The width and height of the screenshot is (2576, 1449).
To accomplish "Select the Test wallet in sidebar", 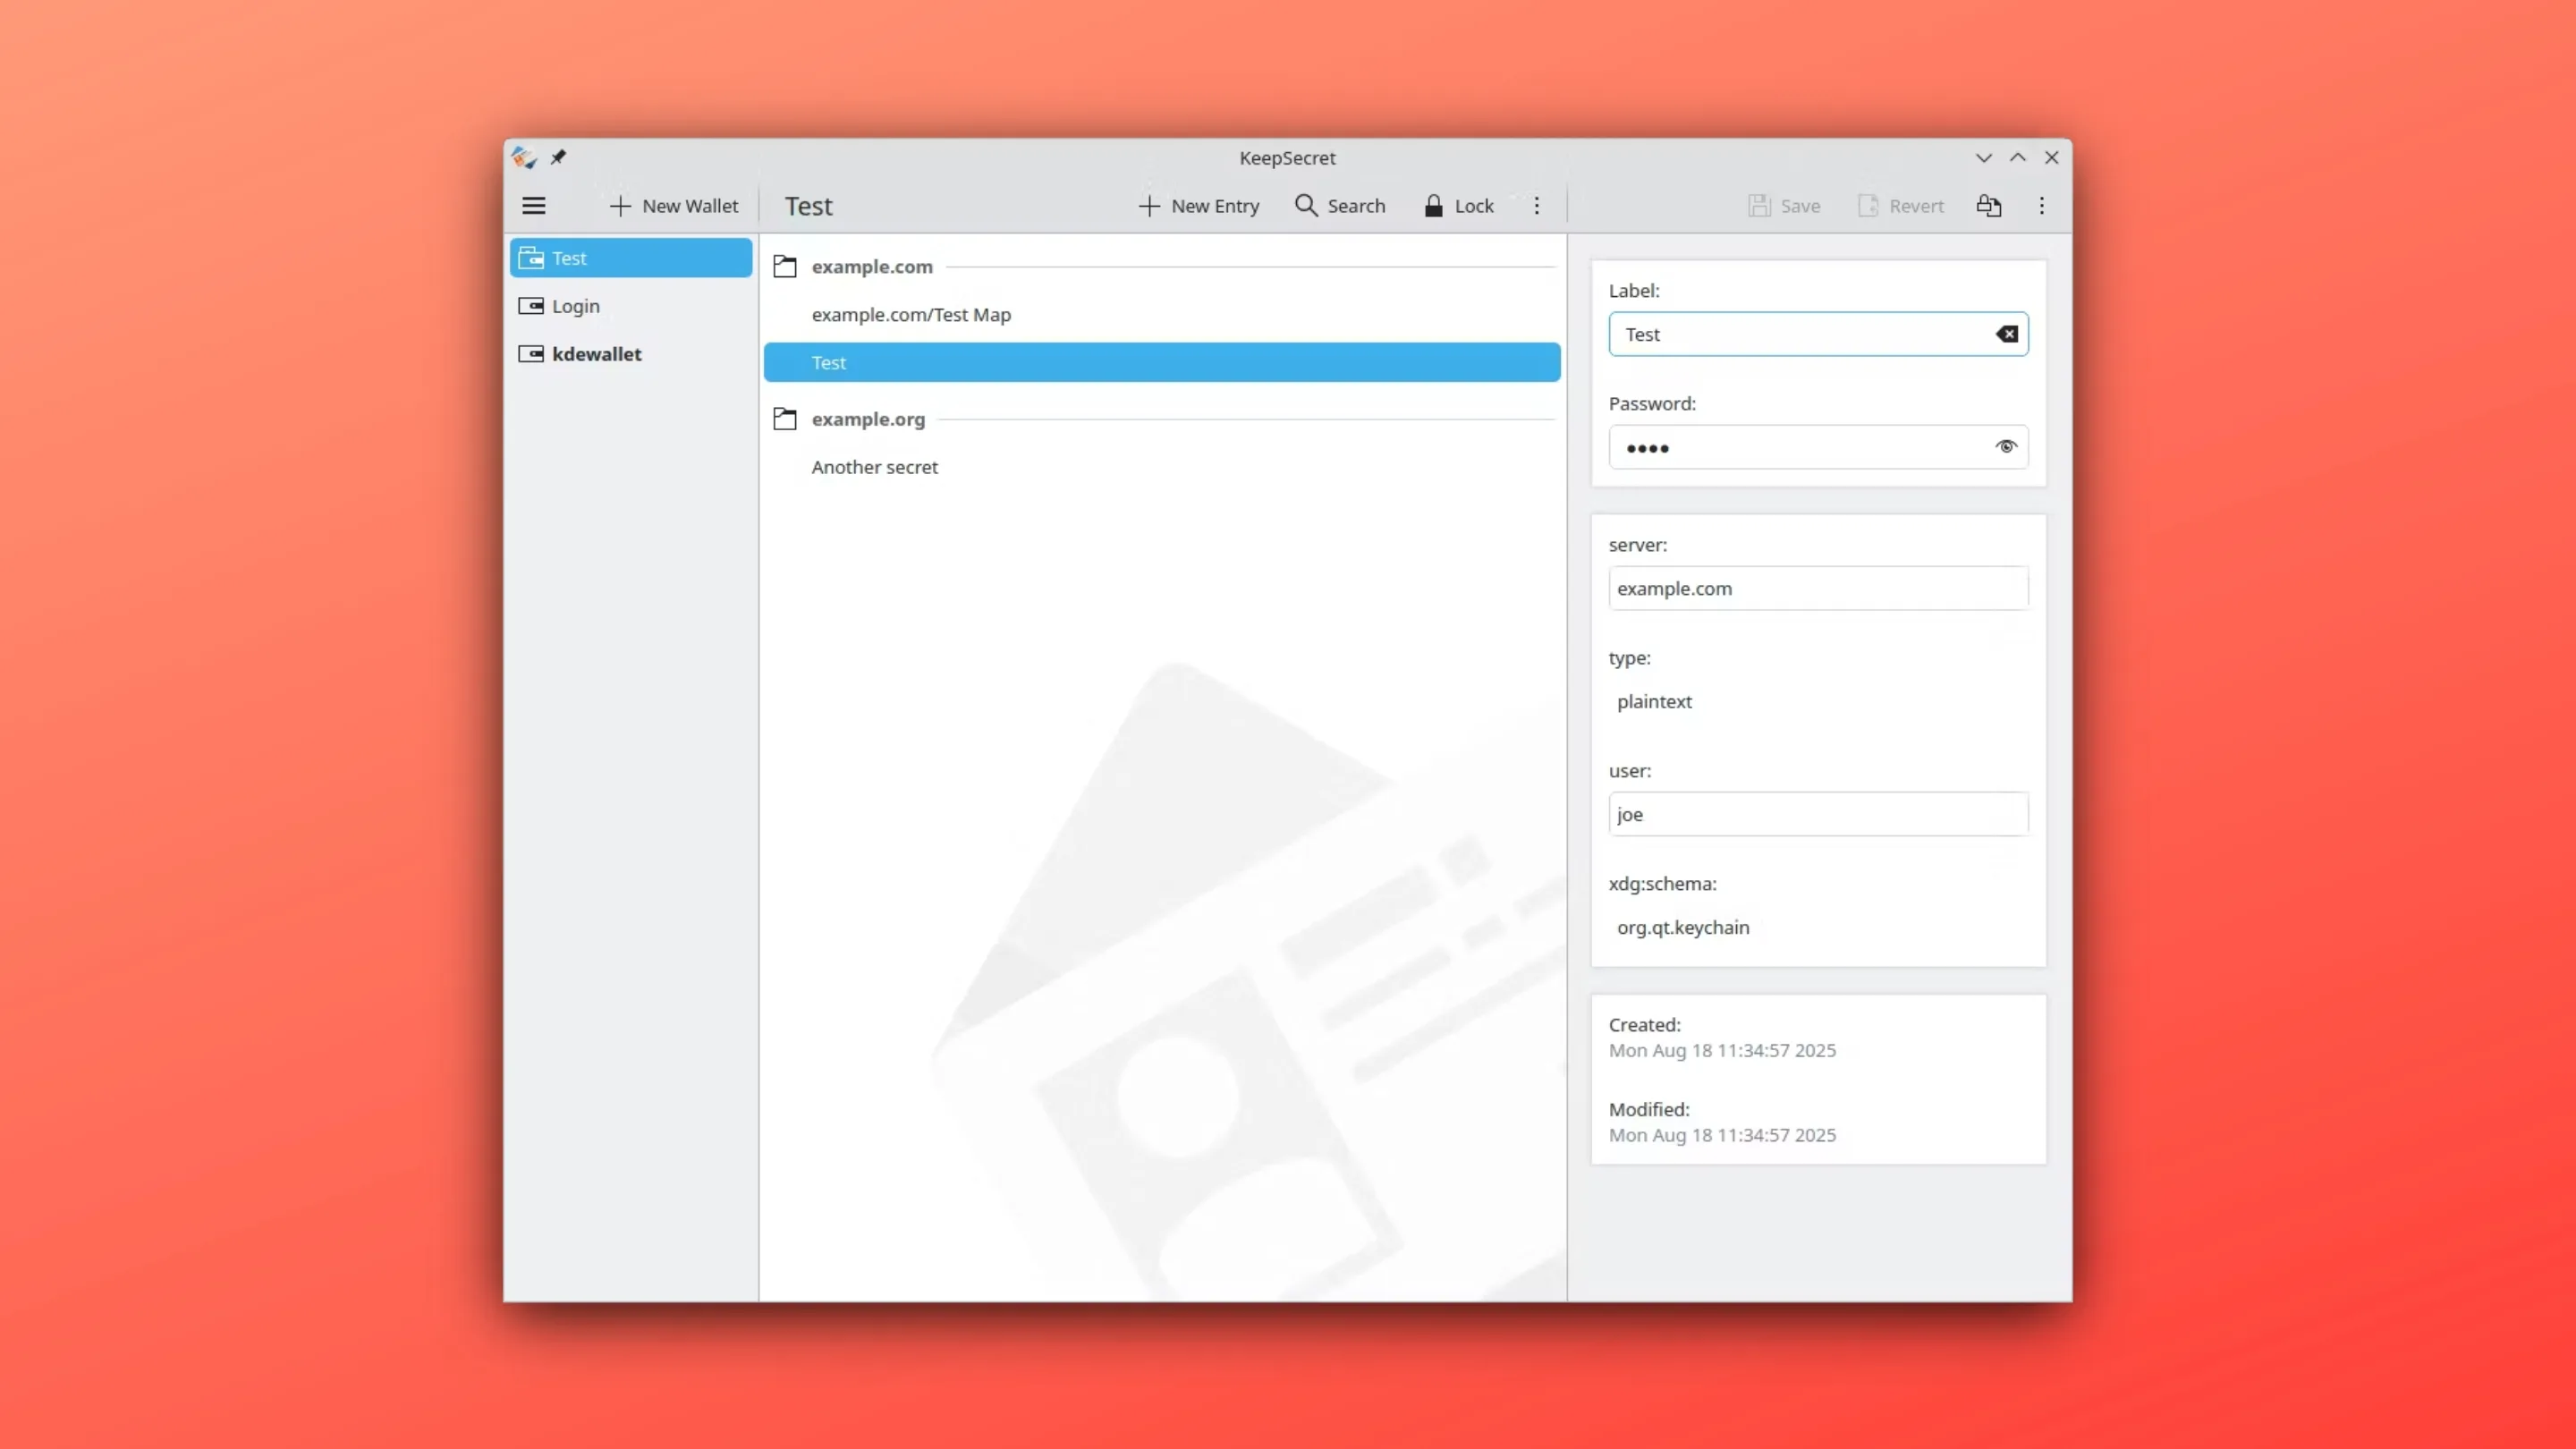I will [x=631, y=258].
